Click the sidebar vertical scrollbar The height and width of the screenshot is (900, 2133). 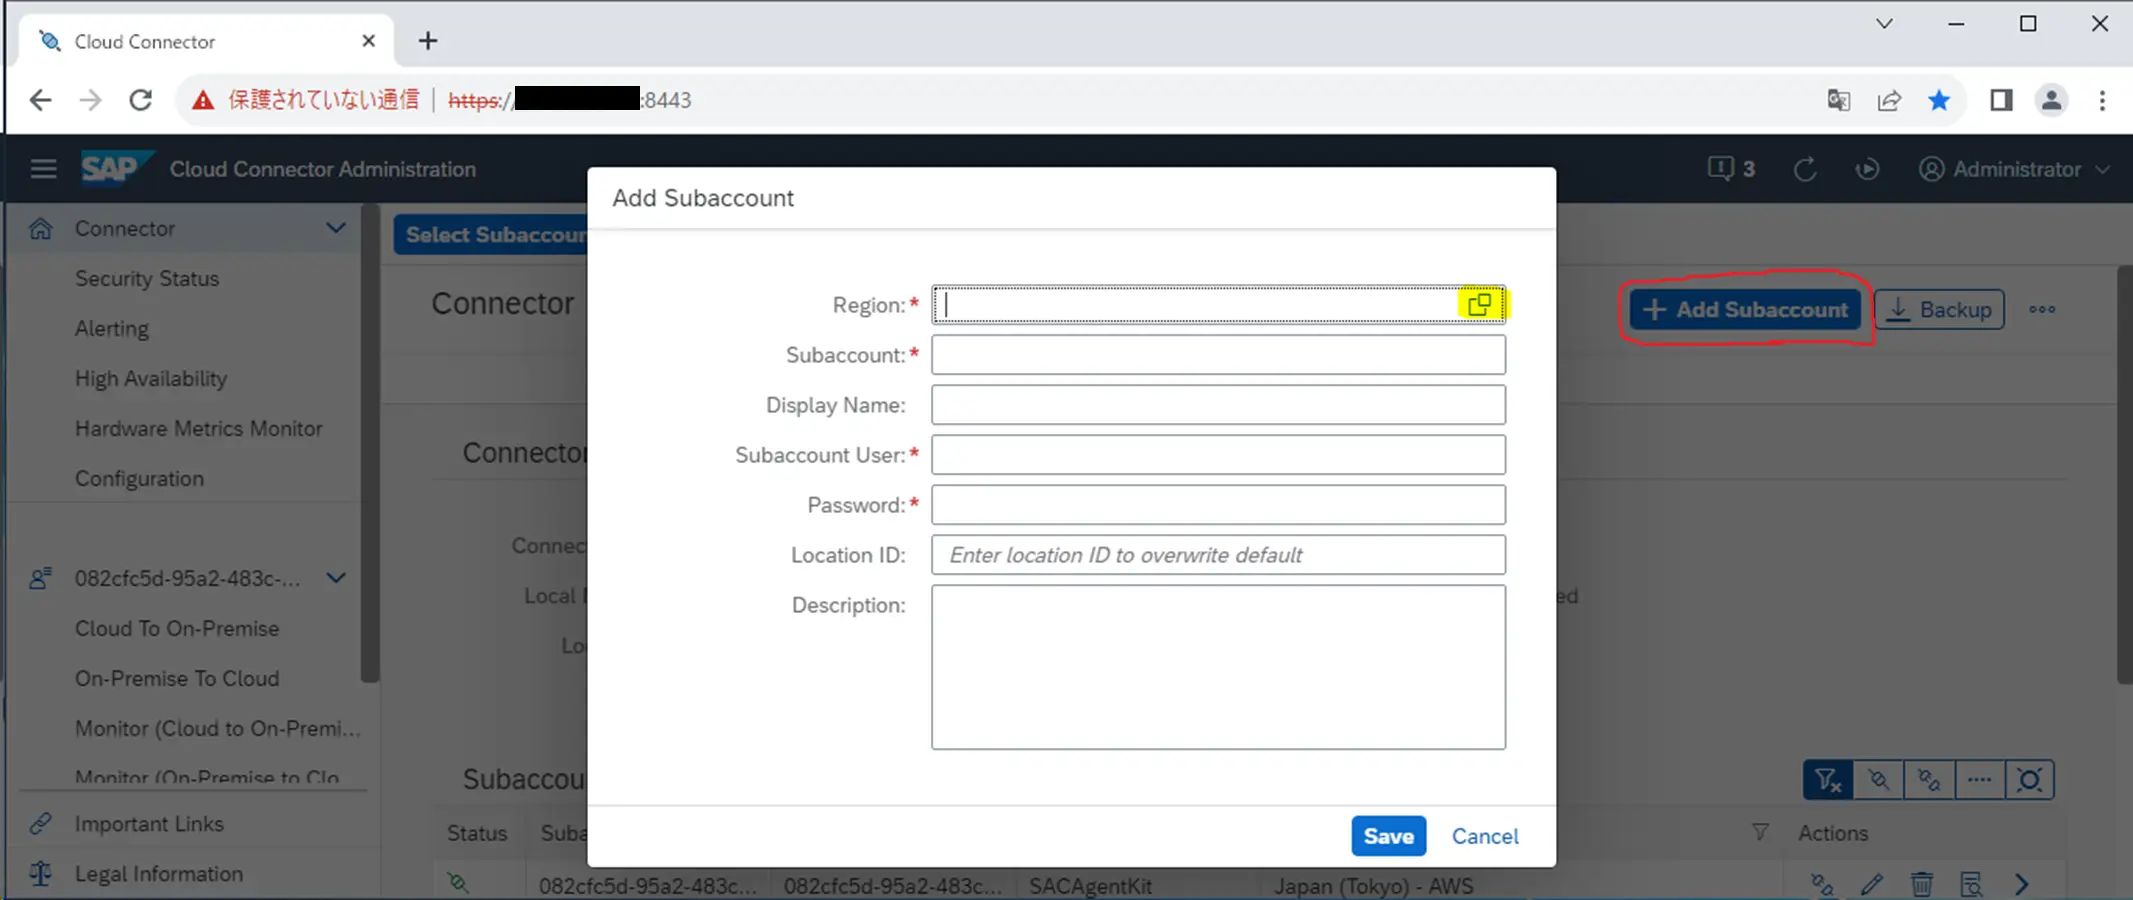[x=370, y=444]
